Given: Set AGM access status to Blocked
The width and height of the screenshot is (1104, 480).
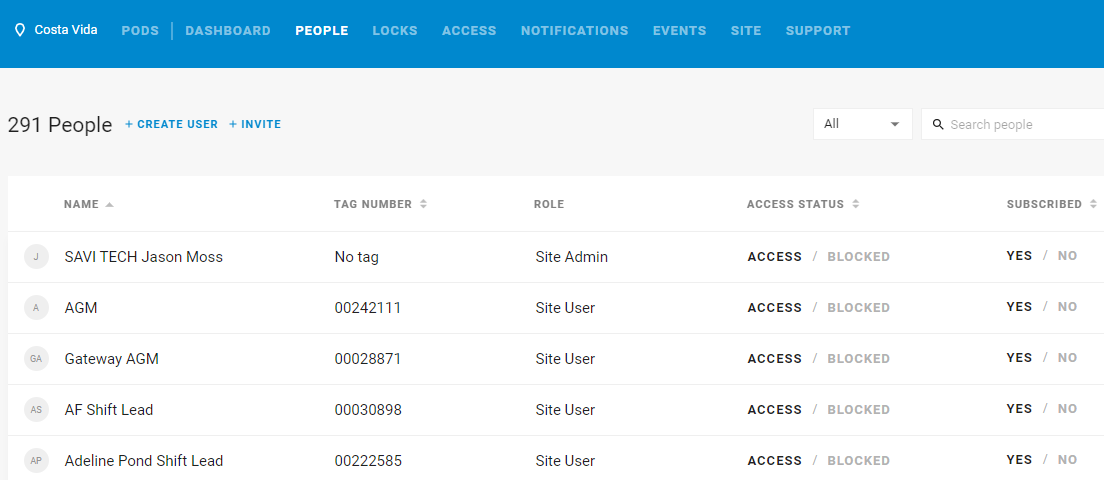Looking at the screenshot, I should (x=858, y=308).
